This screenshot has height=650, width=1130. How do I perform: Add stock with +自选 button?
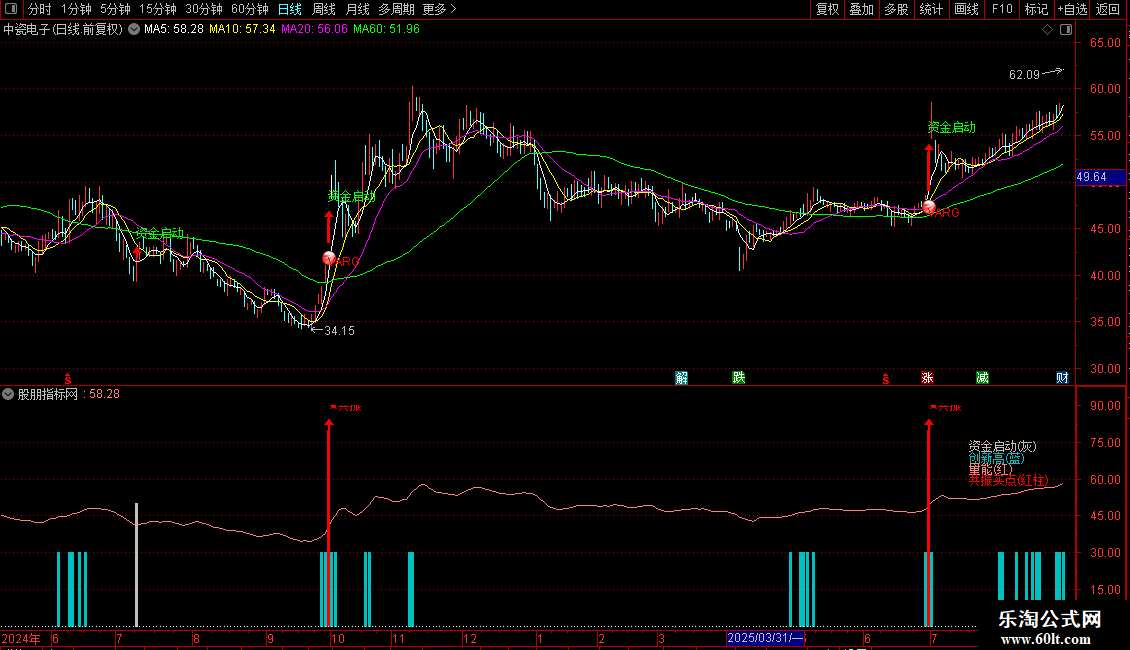pos(1072,9)
